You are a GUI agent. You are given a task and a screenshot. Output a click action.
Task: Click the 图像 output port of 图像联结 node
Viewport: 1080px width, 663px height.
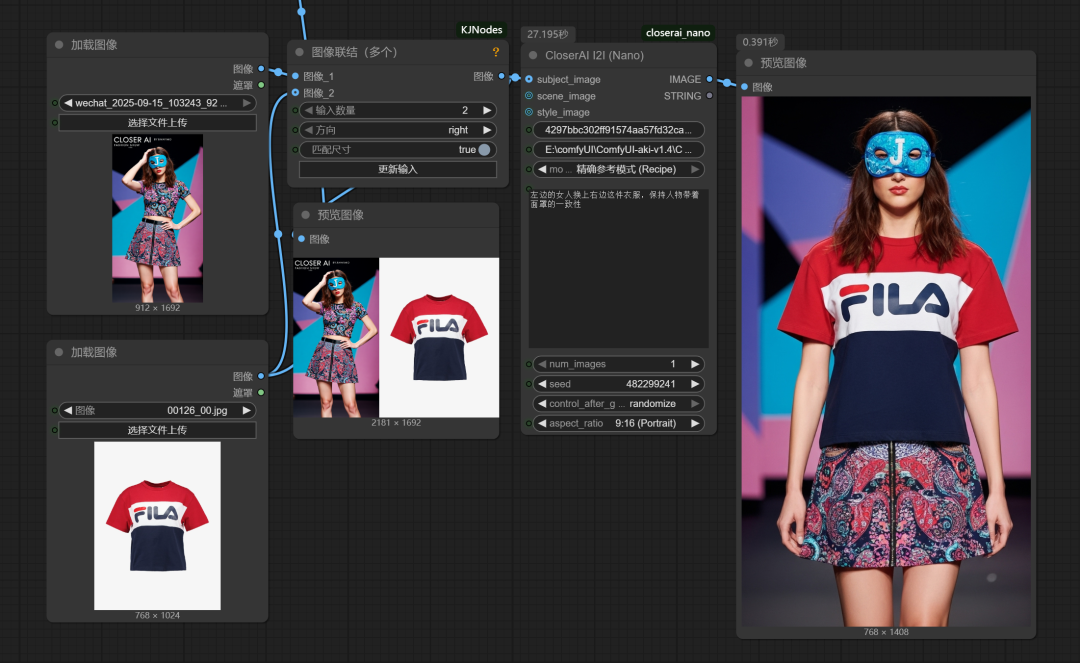click(501, 76)
